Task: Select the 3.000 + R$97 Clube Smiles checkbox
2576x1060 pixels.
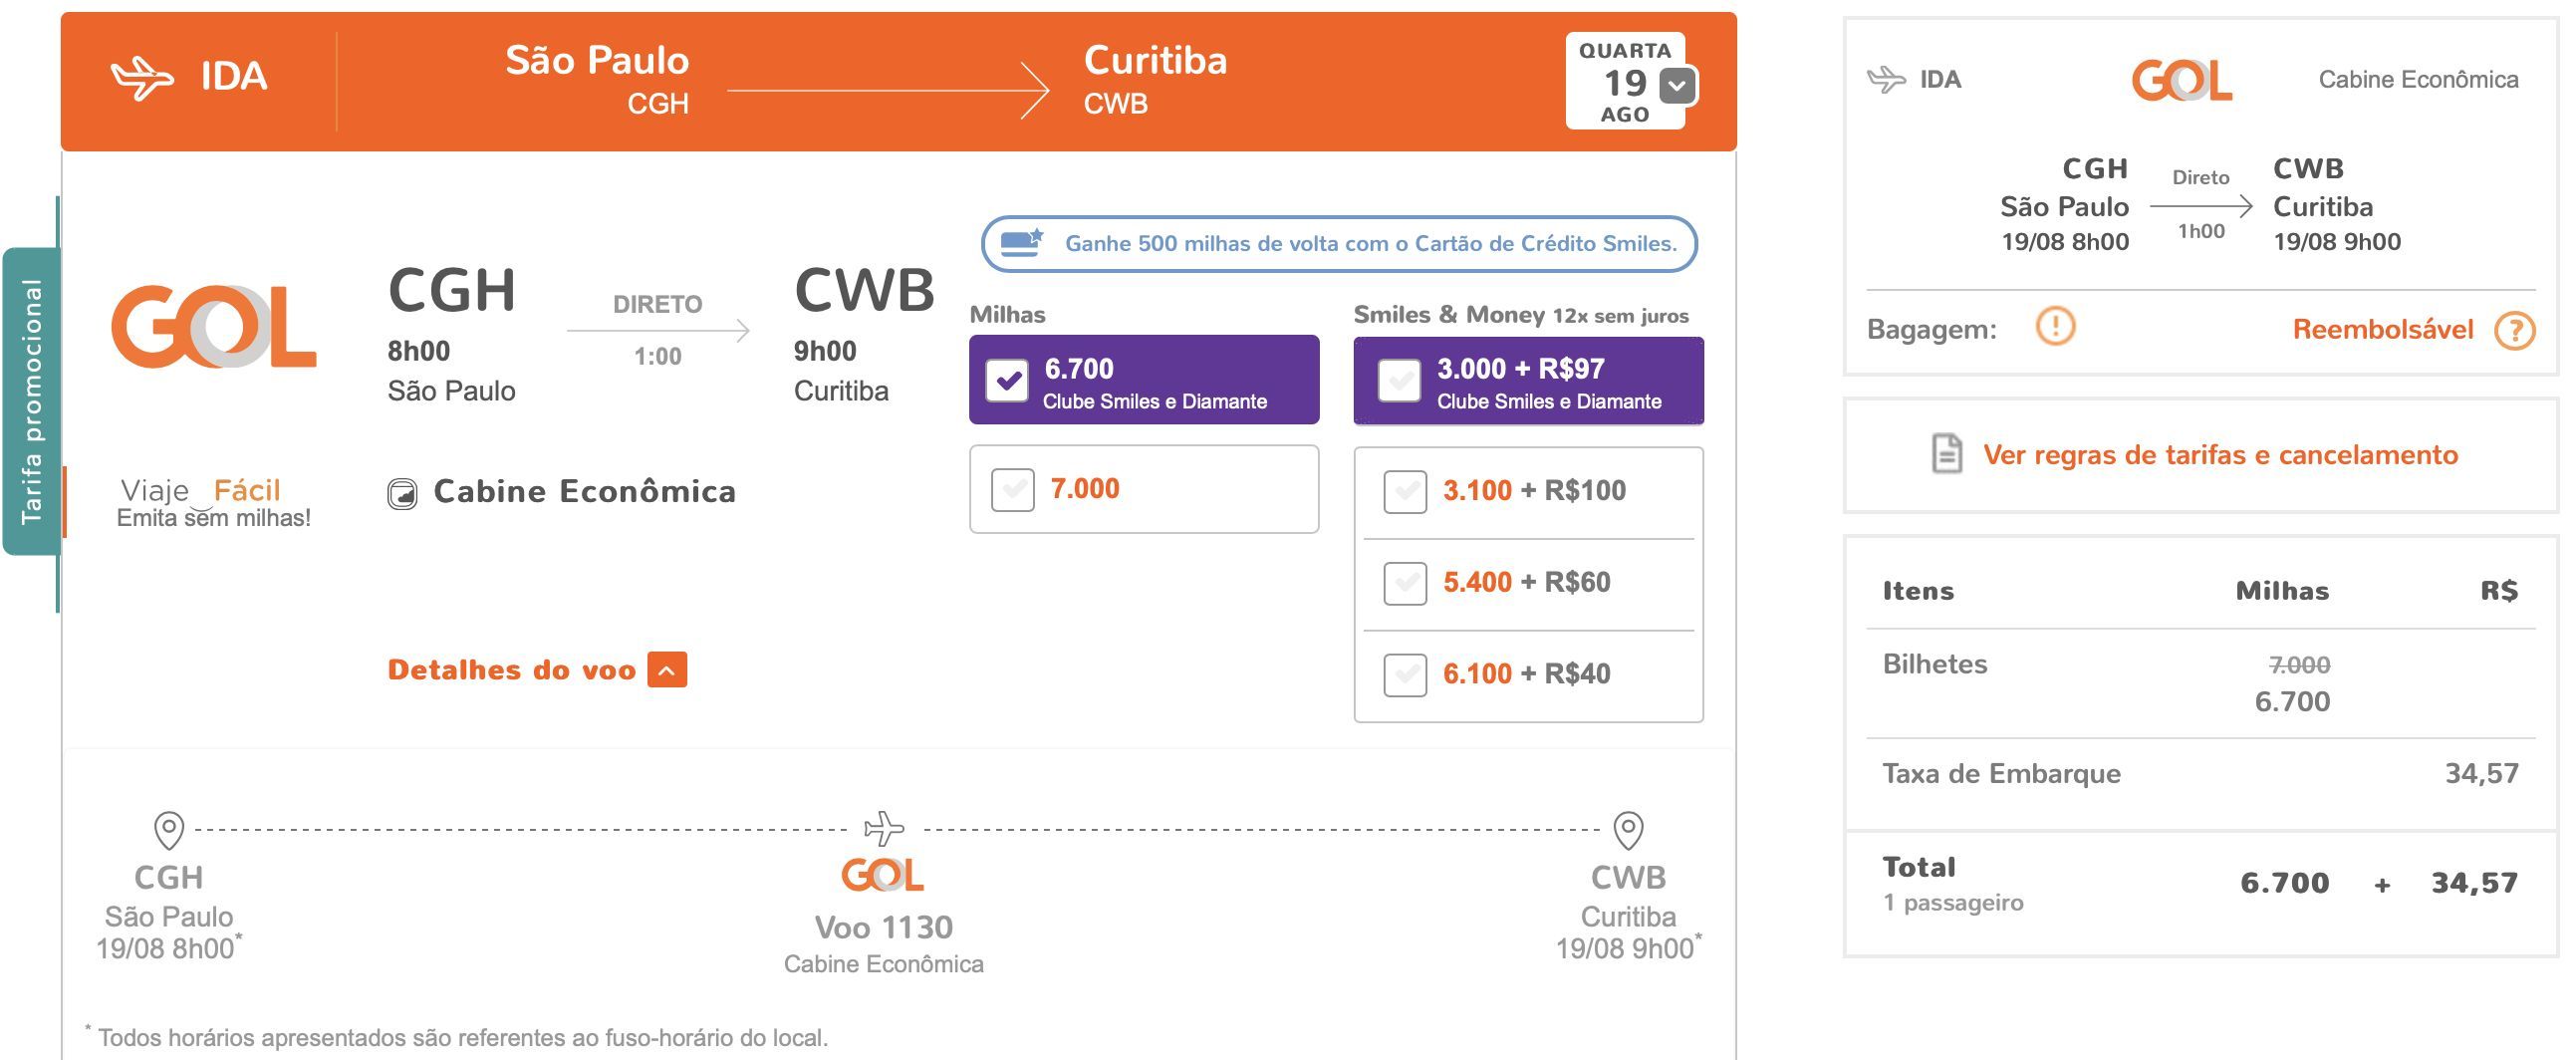Action: pos(1399,381)
